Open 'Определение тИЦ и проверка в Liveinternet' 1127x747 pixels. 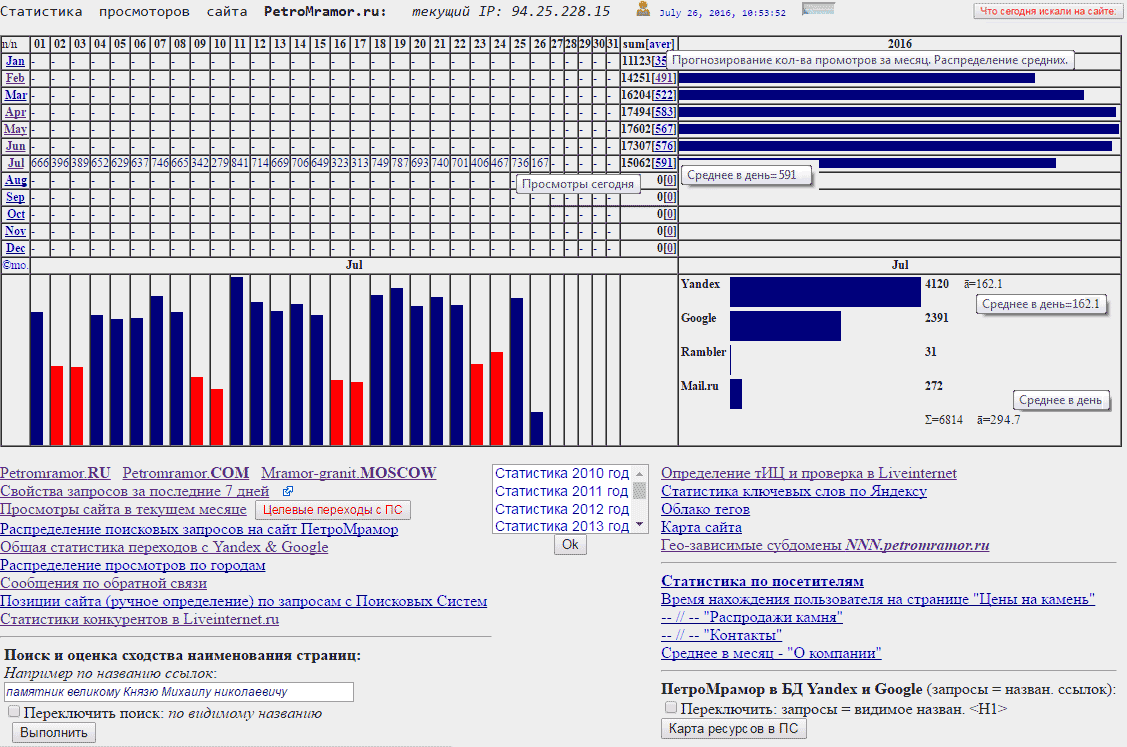[x=809, y=473]
